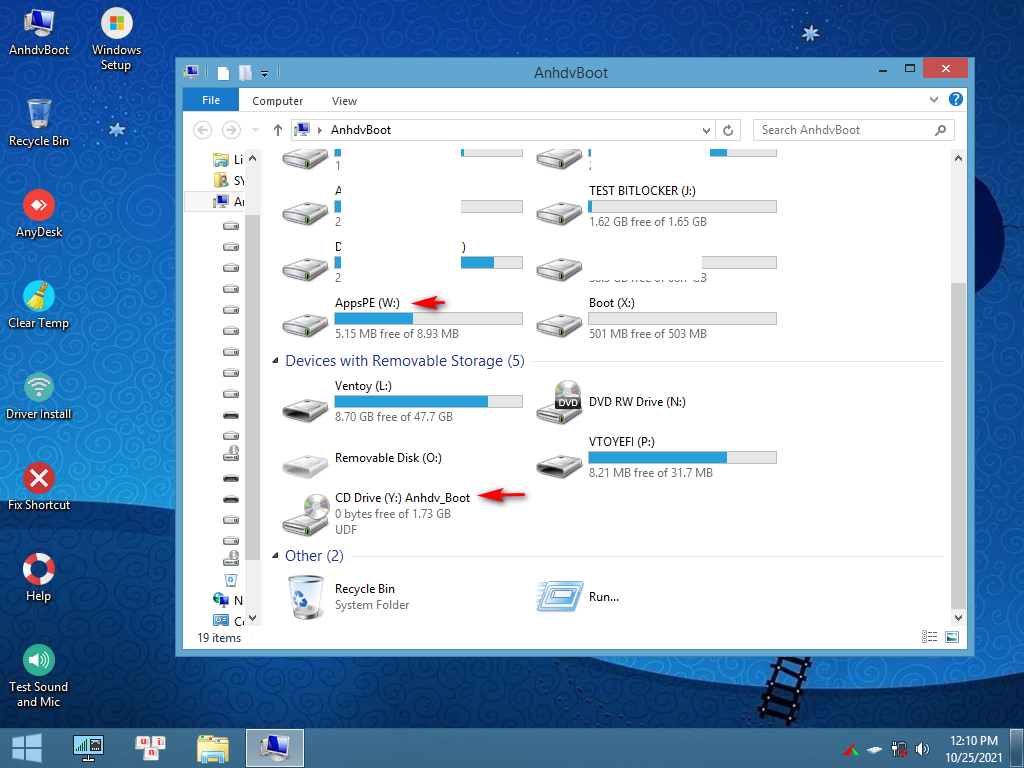
Task: Go up one folder level
Action: coord(278,130)
